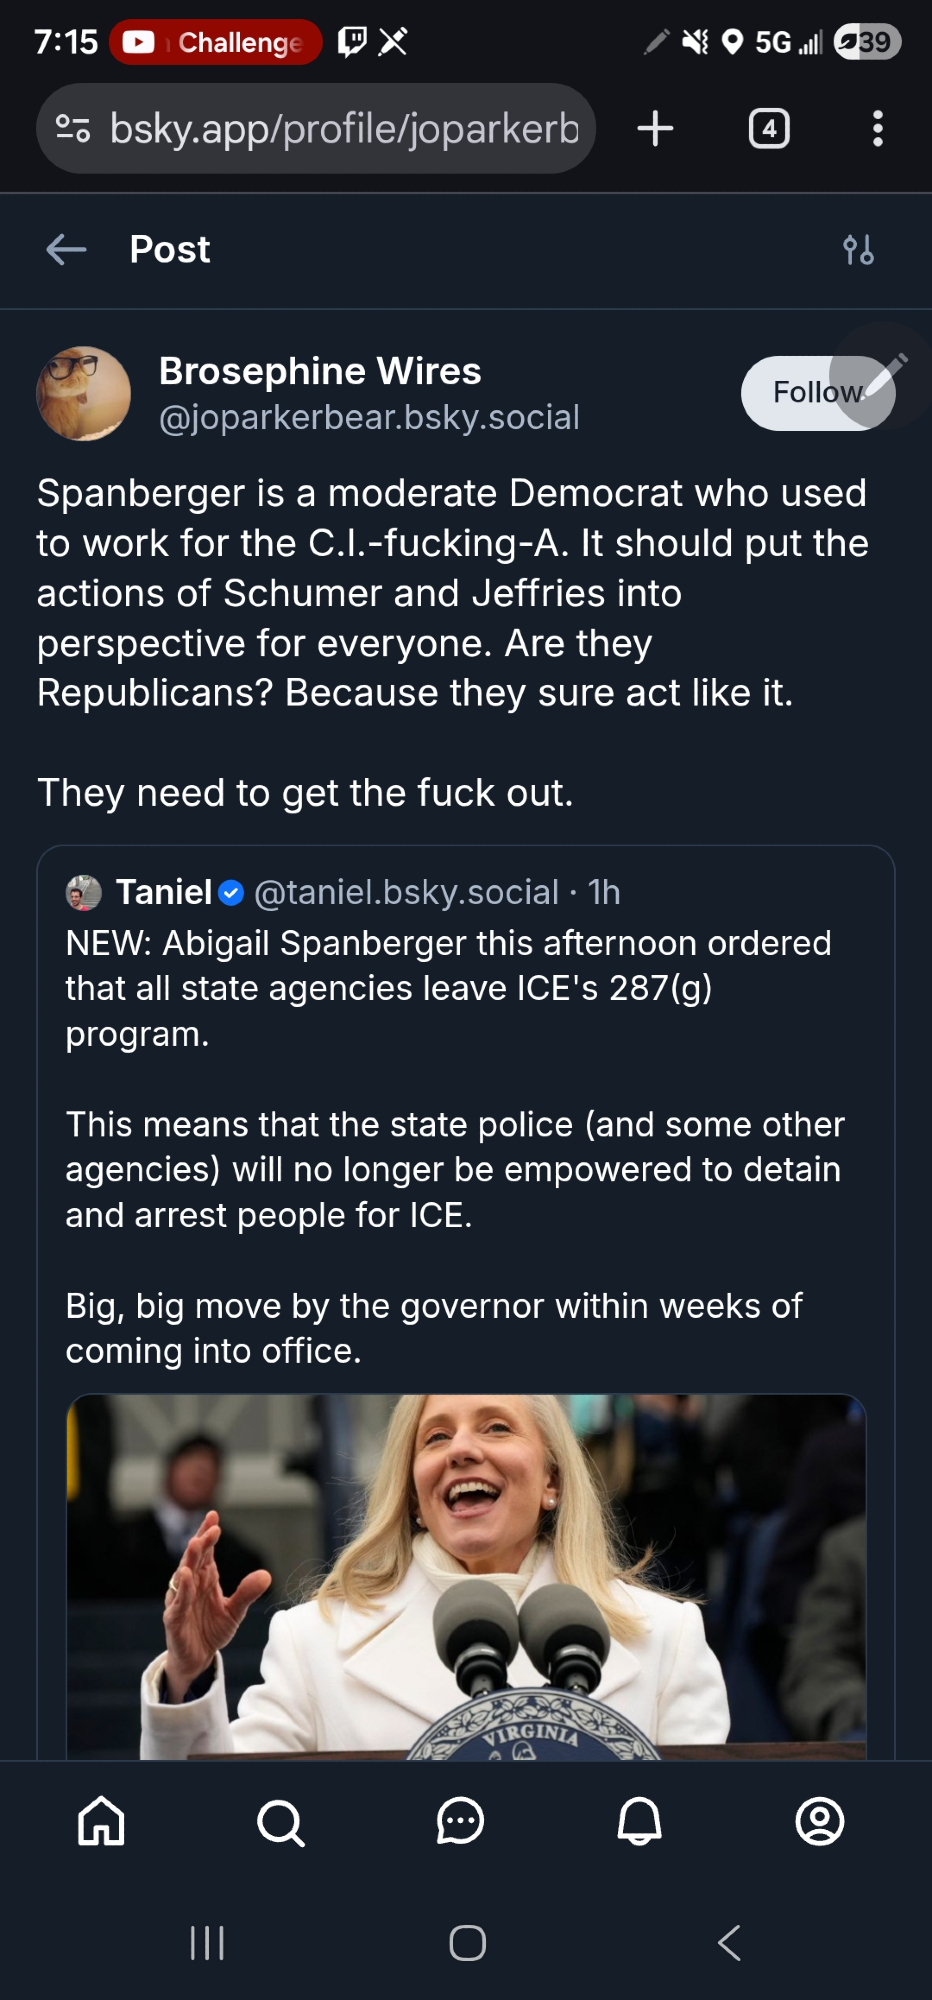The image size is (932, 2000).
Task: Open the @joparkerbear.bsky.social handle link
Action: pos(369,418)
